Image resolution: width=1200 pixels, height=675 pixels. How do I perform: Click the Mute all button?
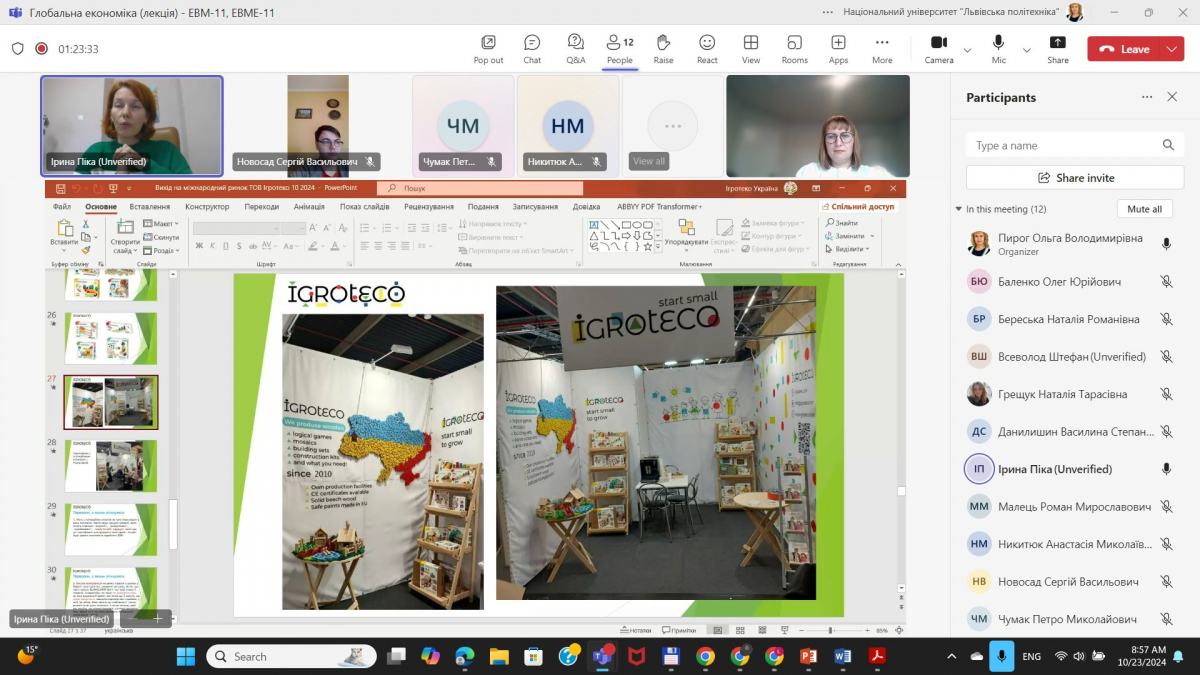pos(1144,209)
